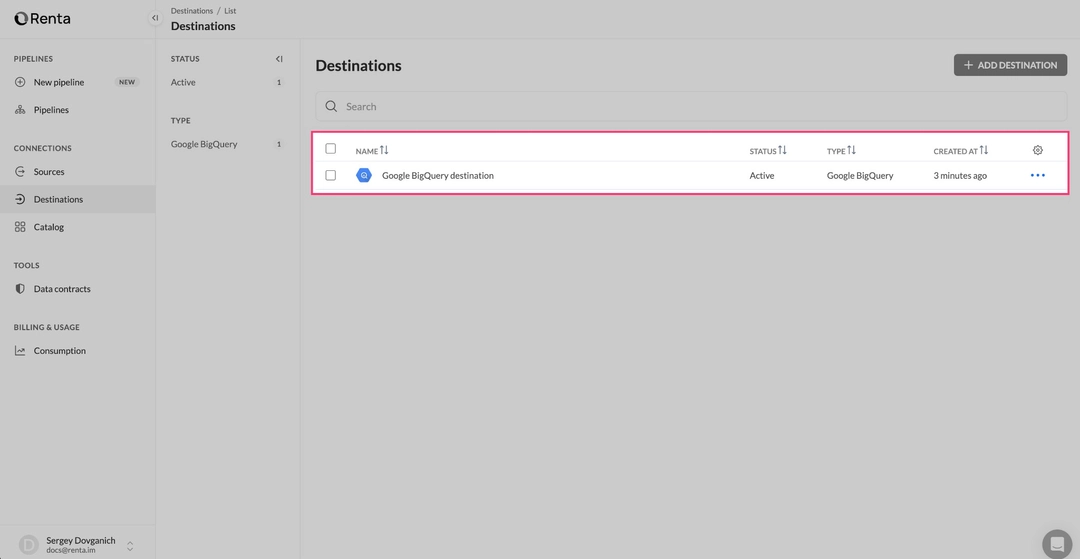The height and width of the screenshot is (559, 1080).
Task: Click the List breadcrumb item
Action: [x=230, y=11]
